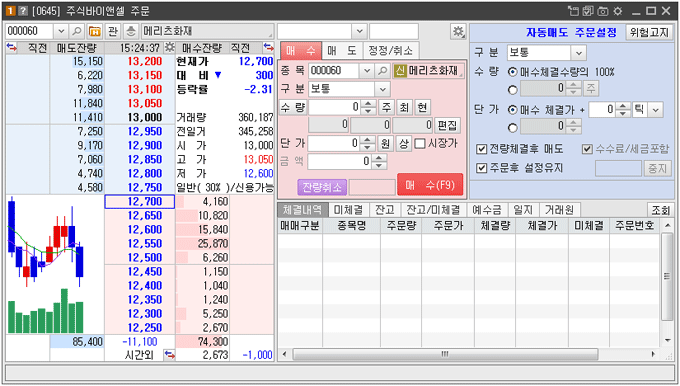This screenshot has width=680, height=386.
Task: Click the 조회 query button
Action: coord(660,210)
